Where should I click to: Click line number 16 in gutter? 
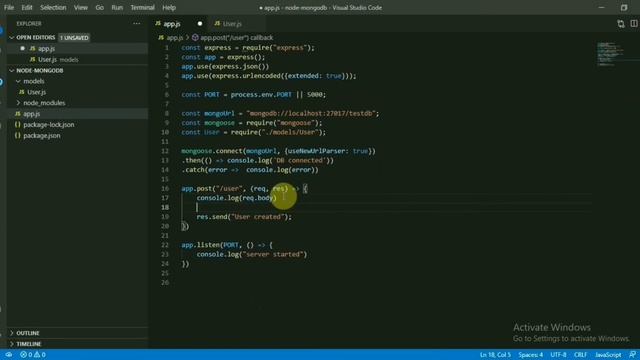[165, 189]
